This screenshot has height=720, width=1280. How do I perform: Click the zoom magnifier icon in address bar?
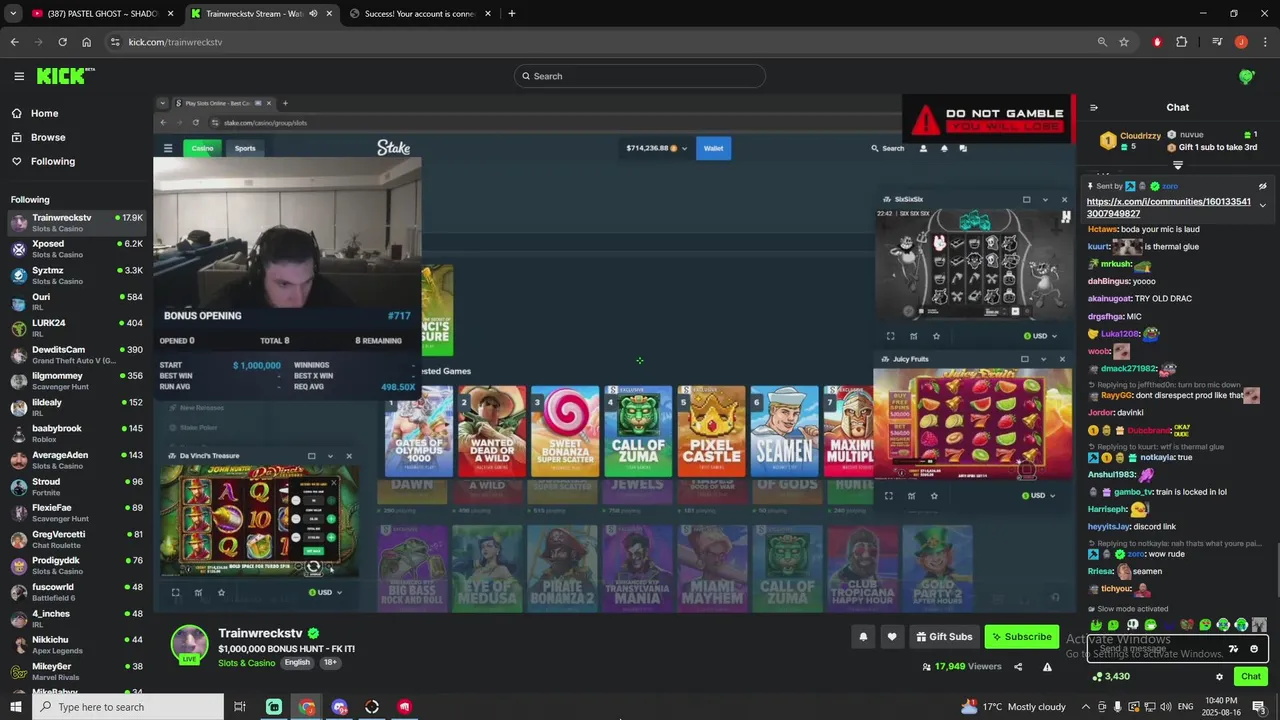pyautogui.click(x=1102, y=42)
